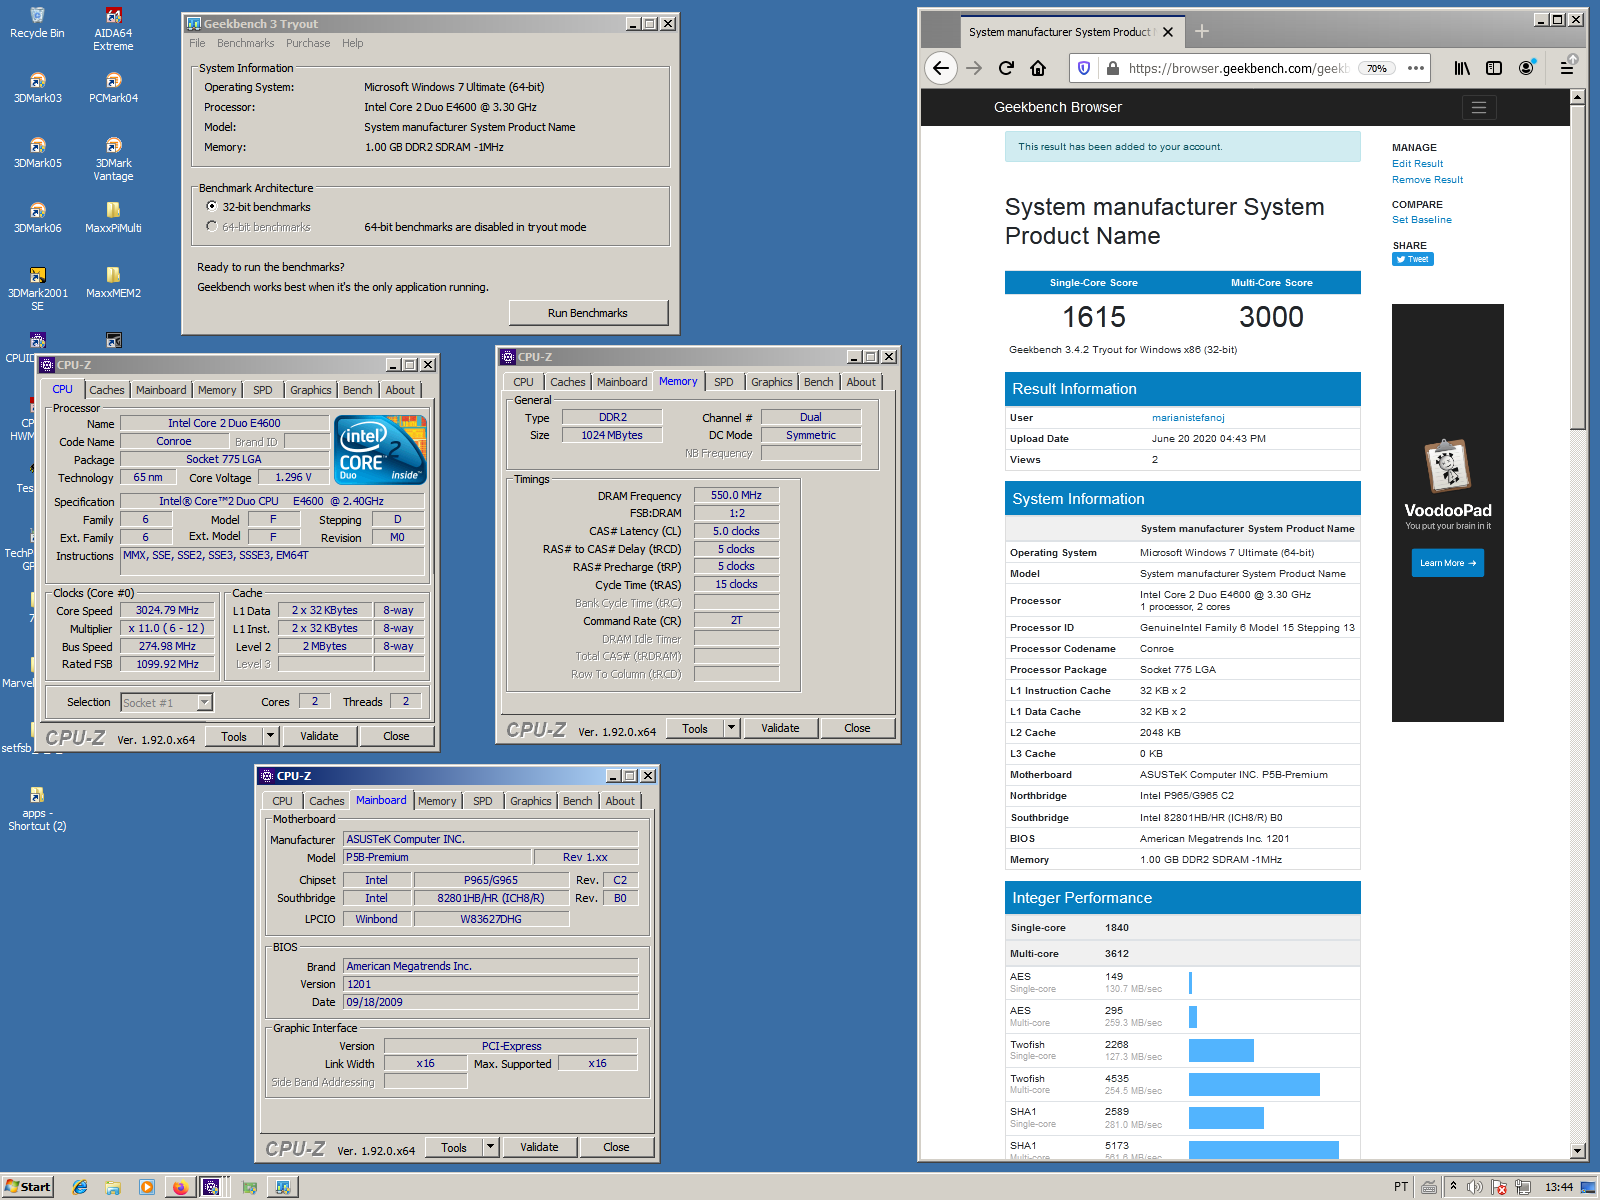Click the page scrollbar down arrow
Image resolution: width=1600 pixels, height=1200 pixels.
click(x=1578, y=1151)
